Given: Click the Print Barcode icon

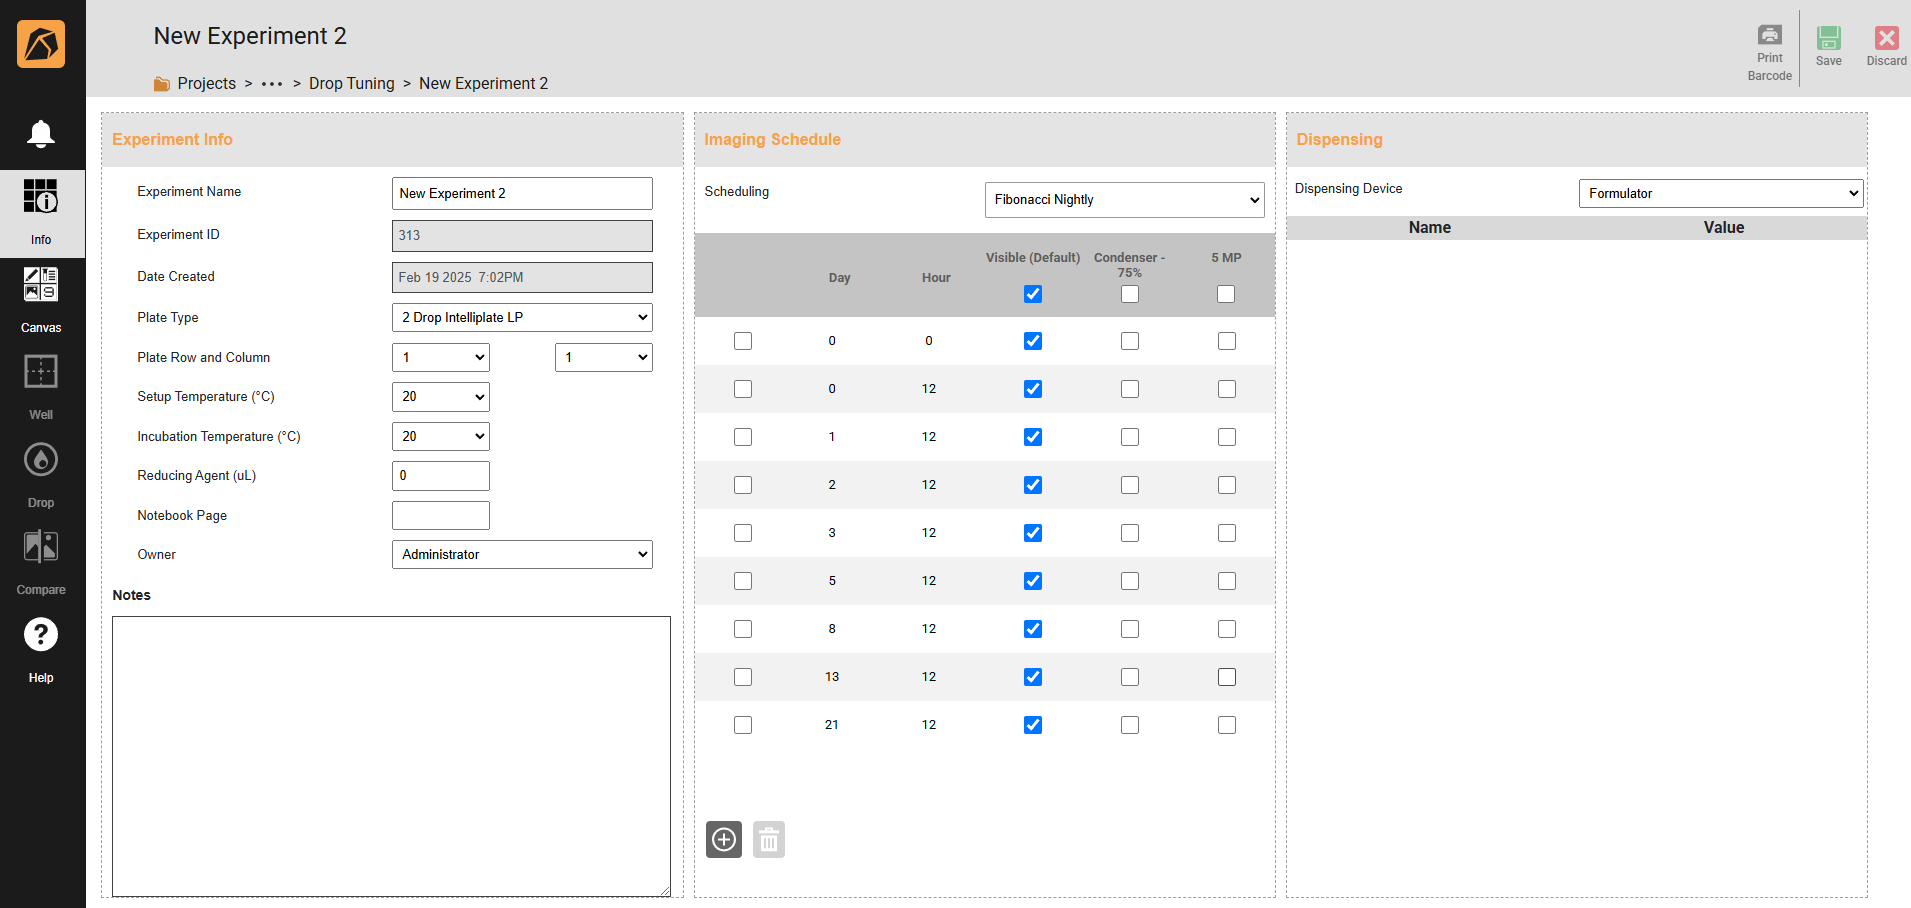Looking at the screenshot, I should tap(1769, 36).
